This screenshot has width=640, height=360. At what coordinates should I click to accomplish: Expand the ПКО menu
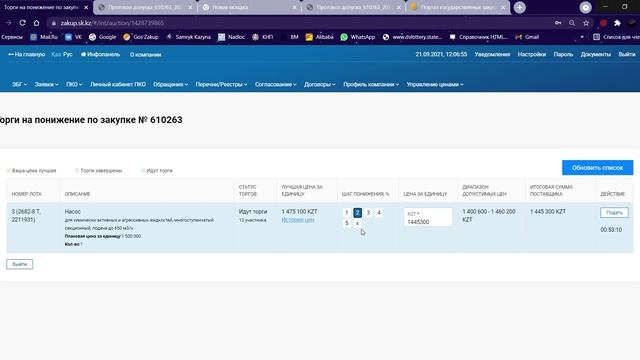[74, 84]
